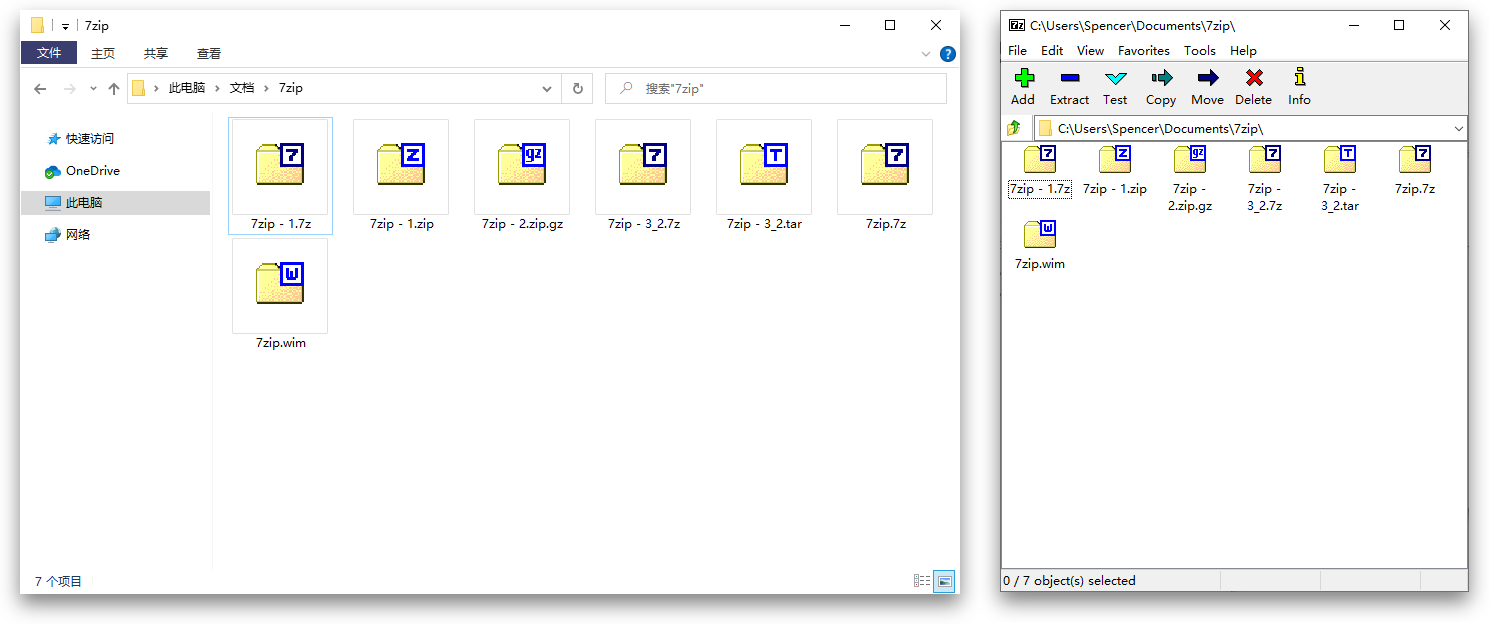Open the 共享 ribbon tab in Explorer
Image resolution: width=1489 pixels, height=624 pixels.
[x=156, y=54]
